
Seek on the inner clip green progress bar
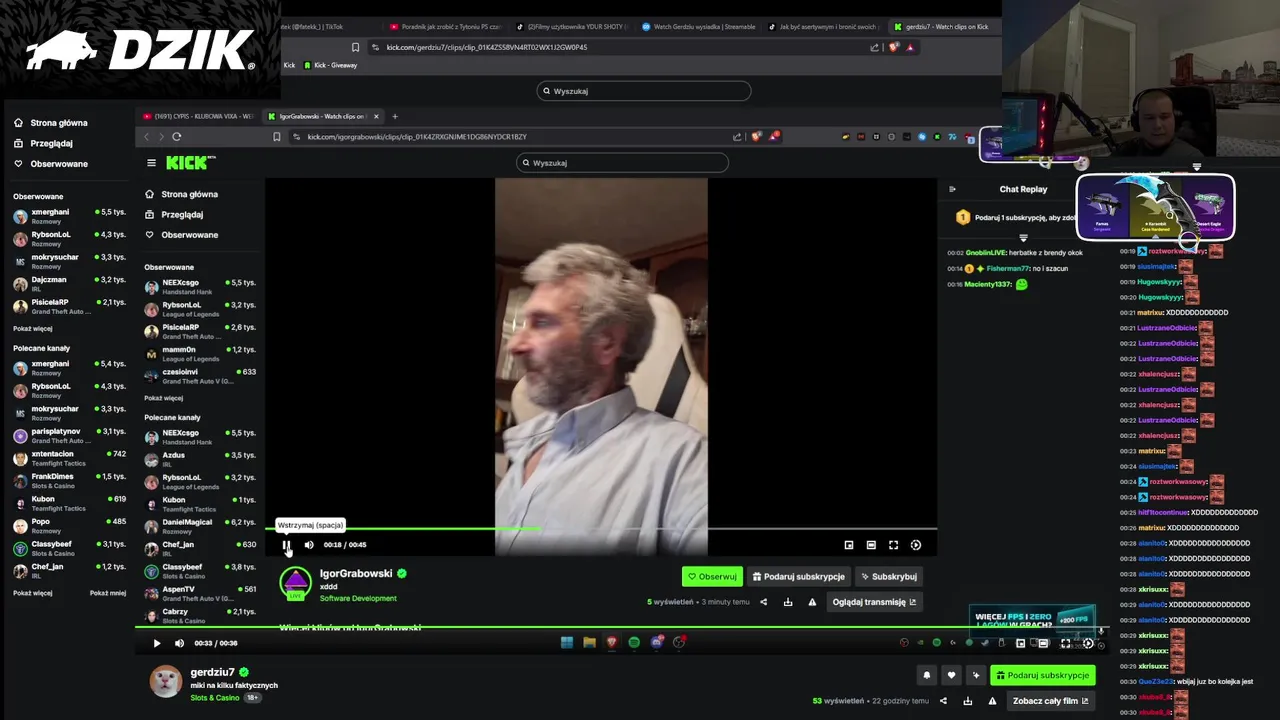[x=601, y=529]
